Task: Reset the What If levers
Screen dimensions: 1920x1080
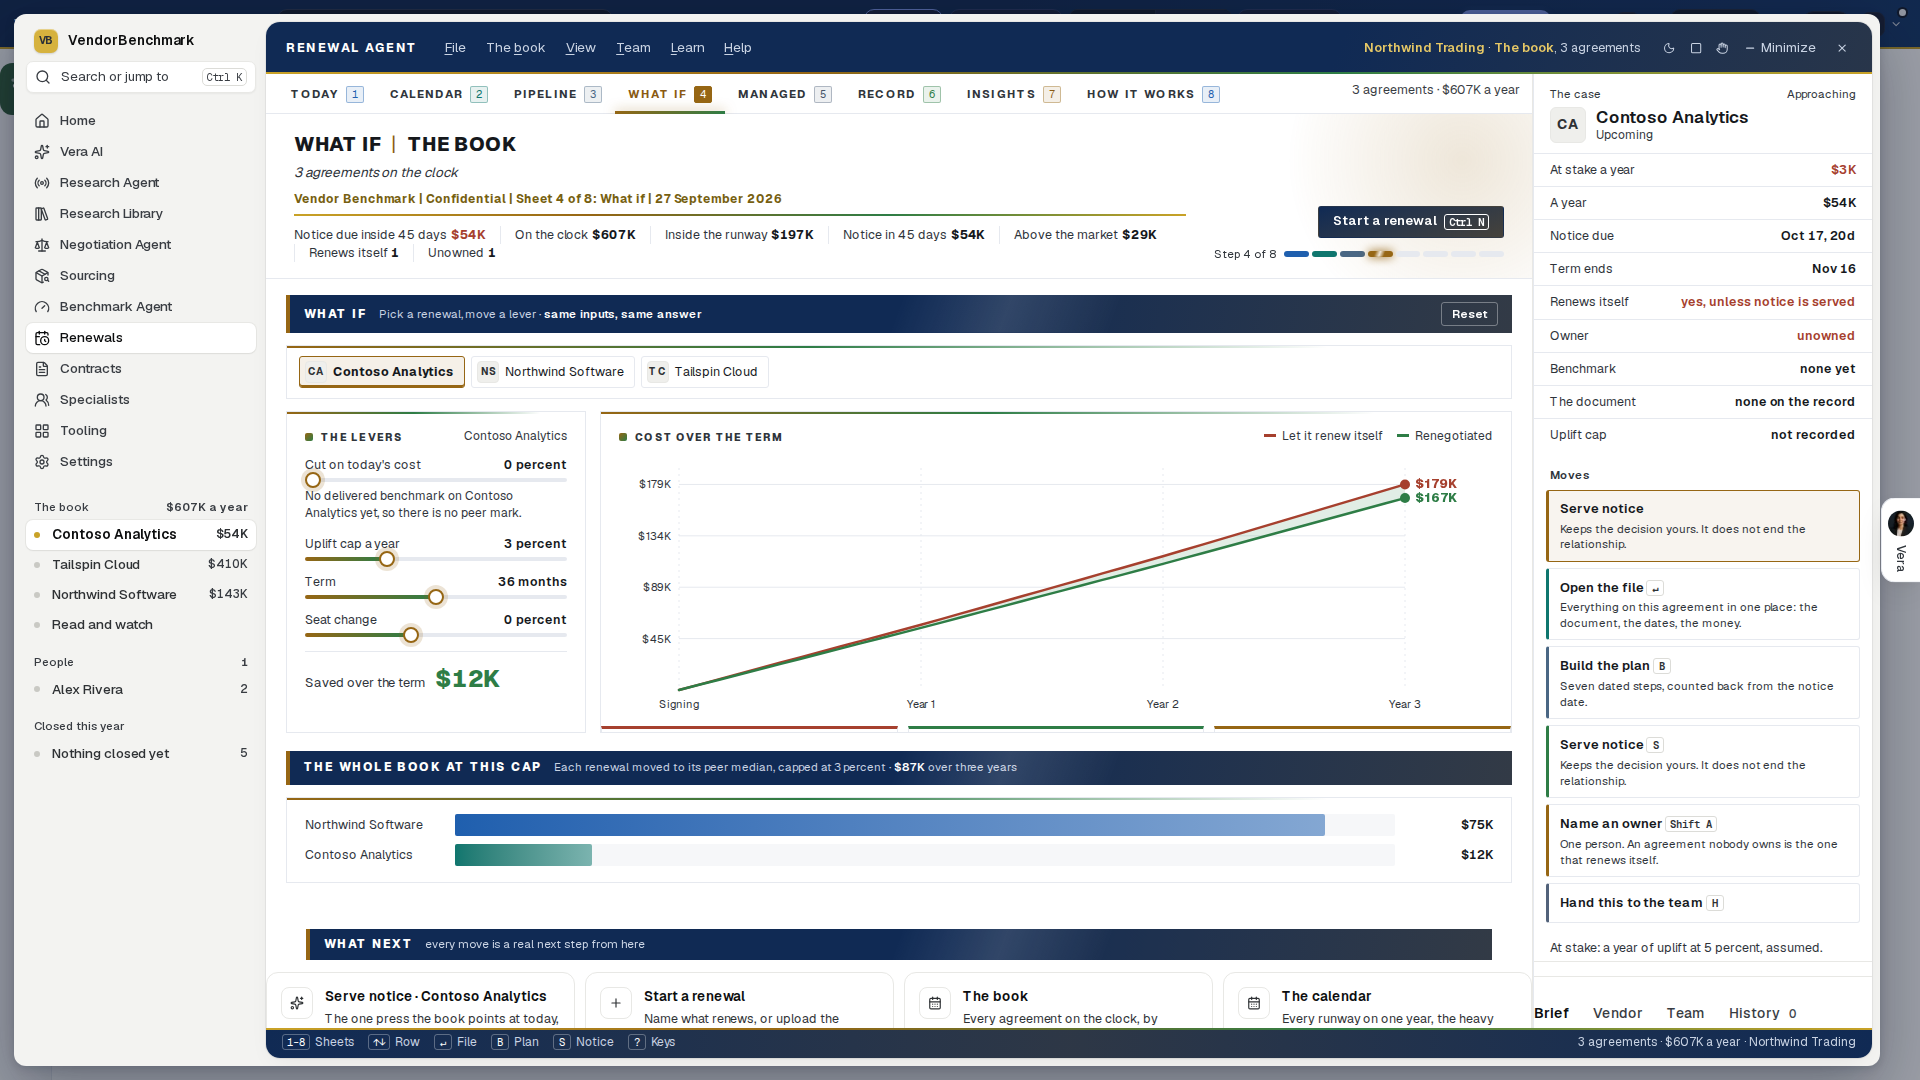Action: (x=1469, y=314)
